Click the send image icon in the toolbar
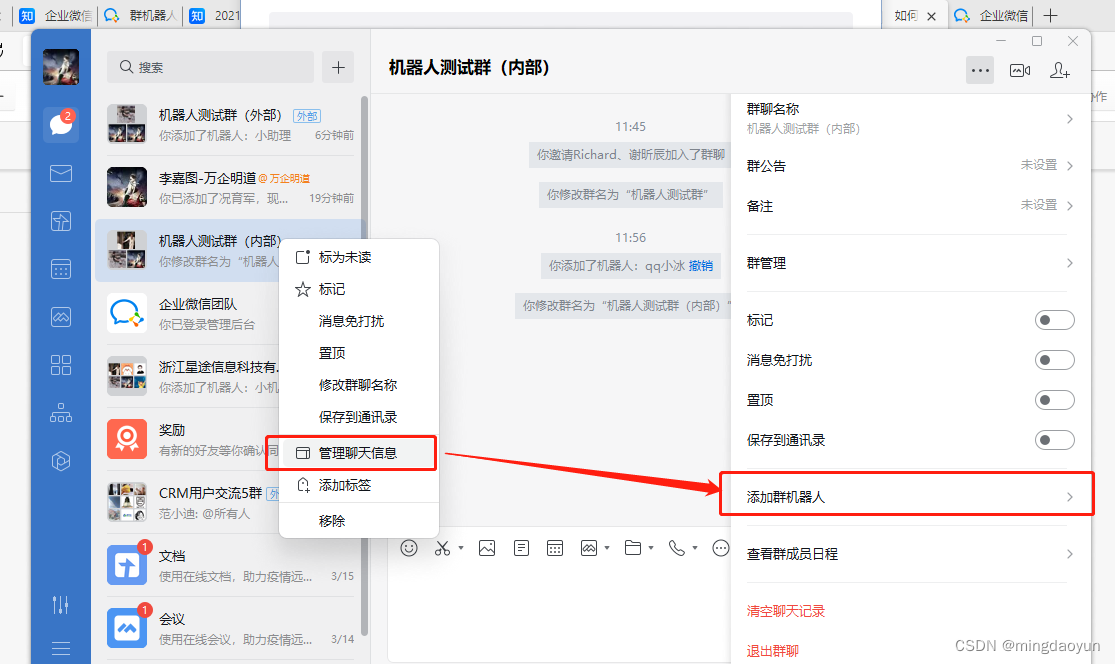The height and width of the screenshot is (664, 1115). pyautogui.click(x=485, y=548)
